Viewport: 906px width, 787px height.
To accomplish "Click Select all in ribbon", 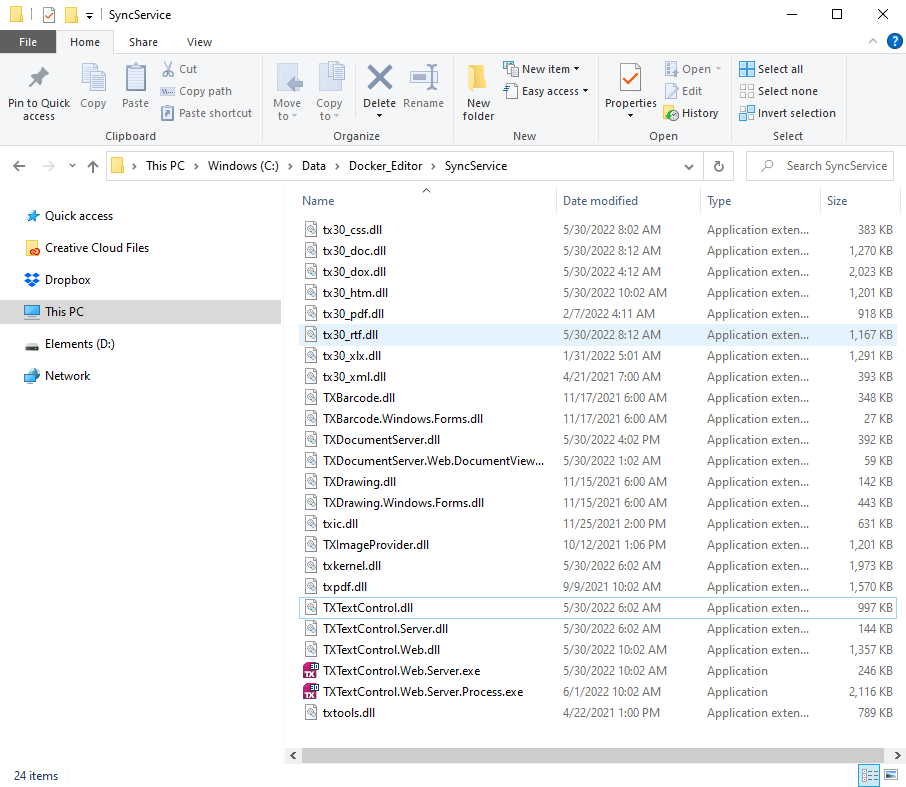I will [x=771, y=69].
